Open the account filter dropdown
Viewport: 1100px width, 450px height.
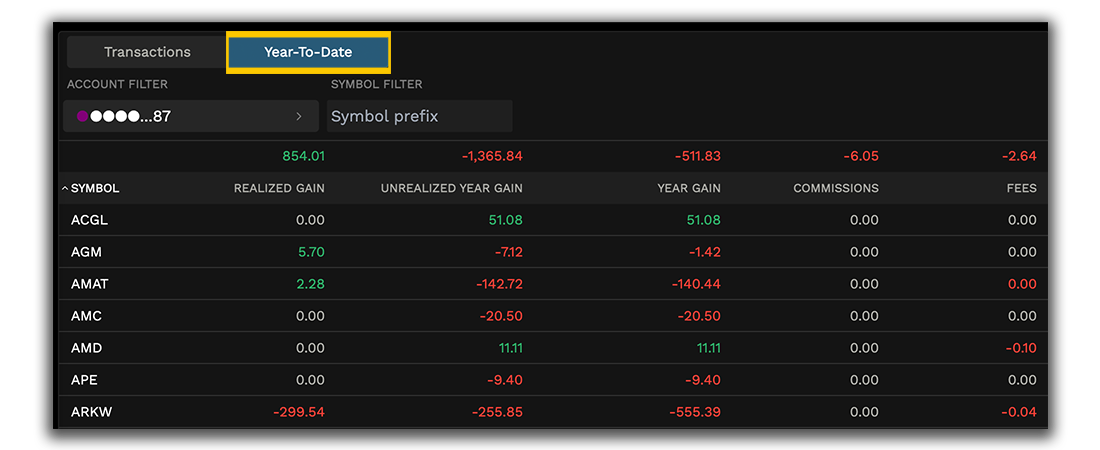(x=190, y=116)
